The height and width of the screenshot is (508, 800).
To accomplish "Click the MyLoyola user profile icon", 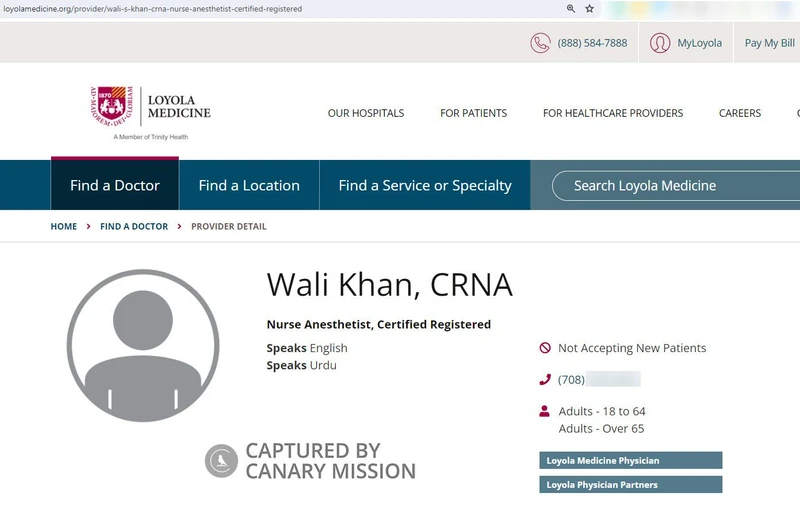I will coord(660,43).
